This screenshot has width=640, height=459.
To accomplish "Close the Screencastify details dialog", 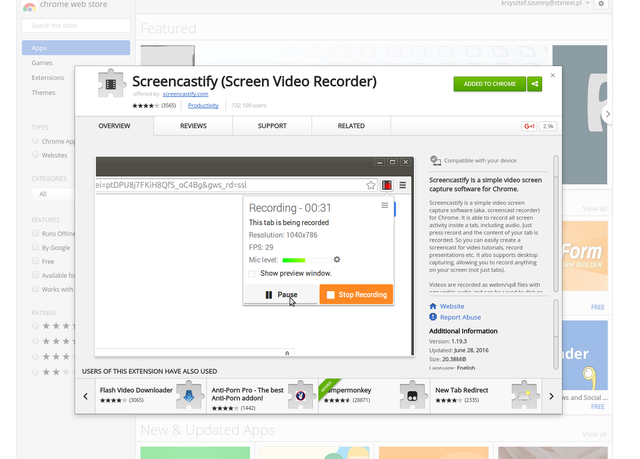I will point(553,75).
